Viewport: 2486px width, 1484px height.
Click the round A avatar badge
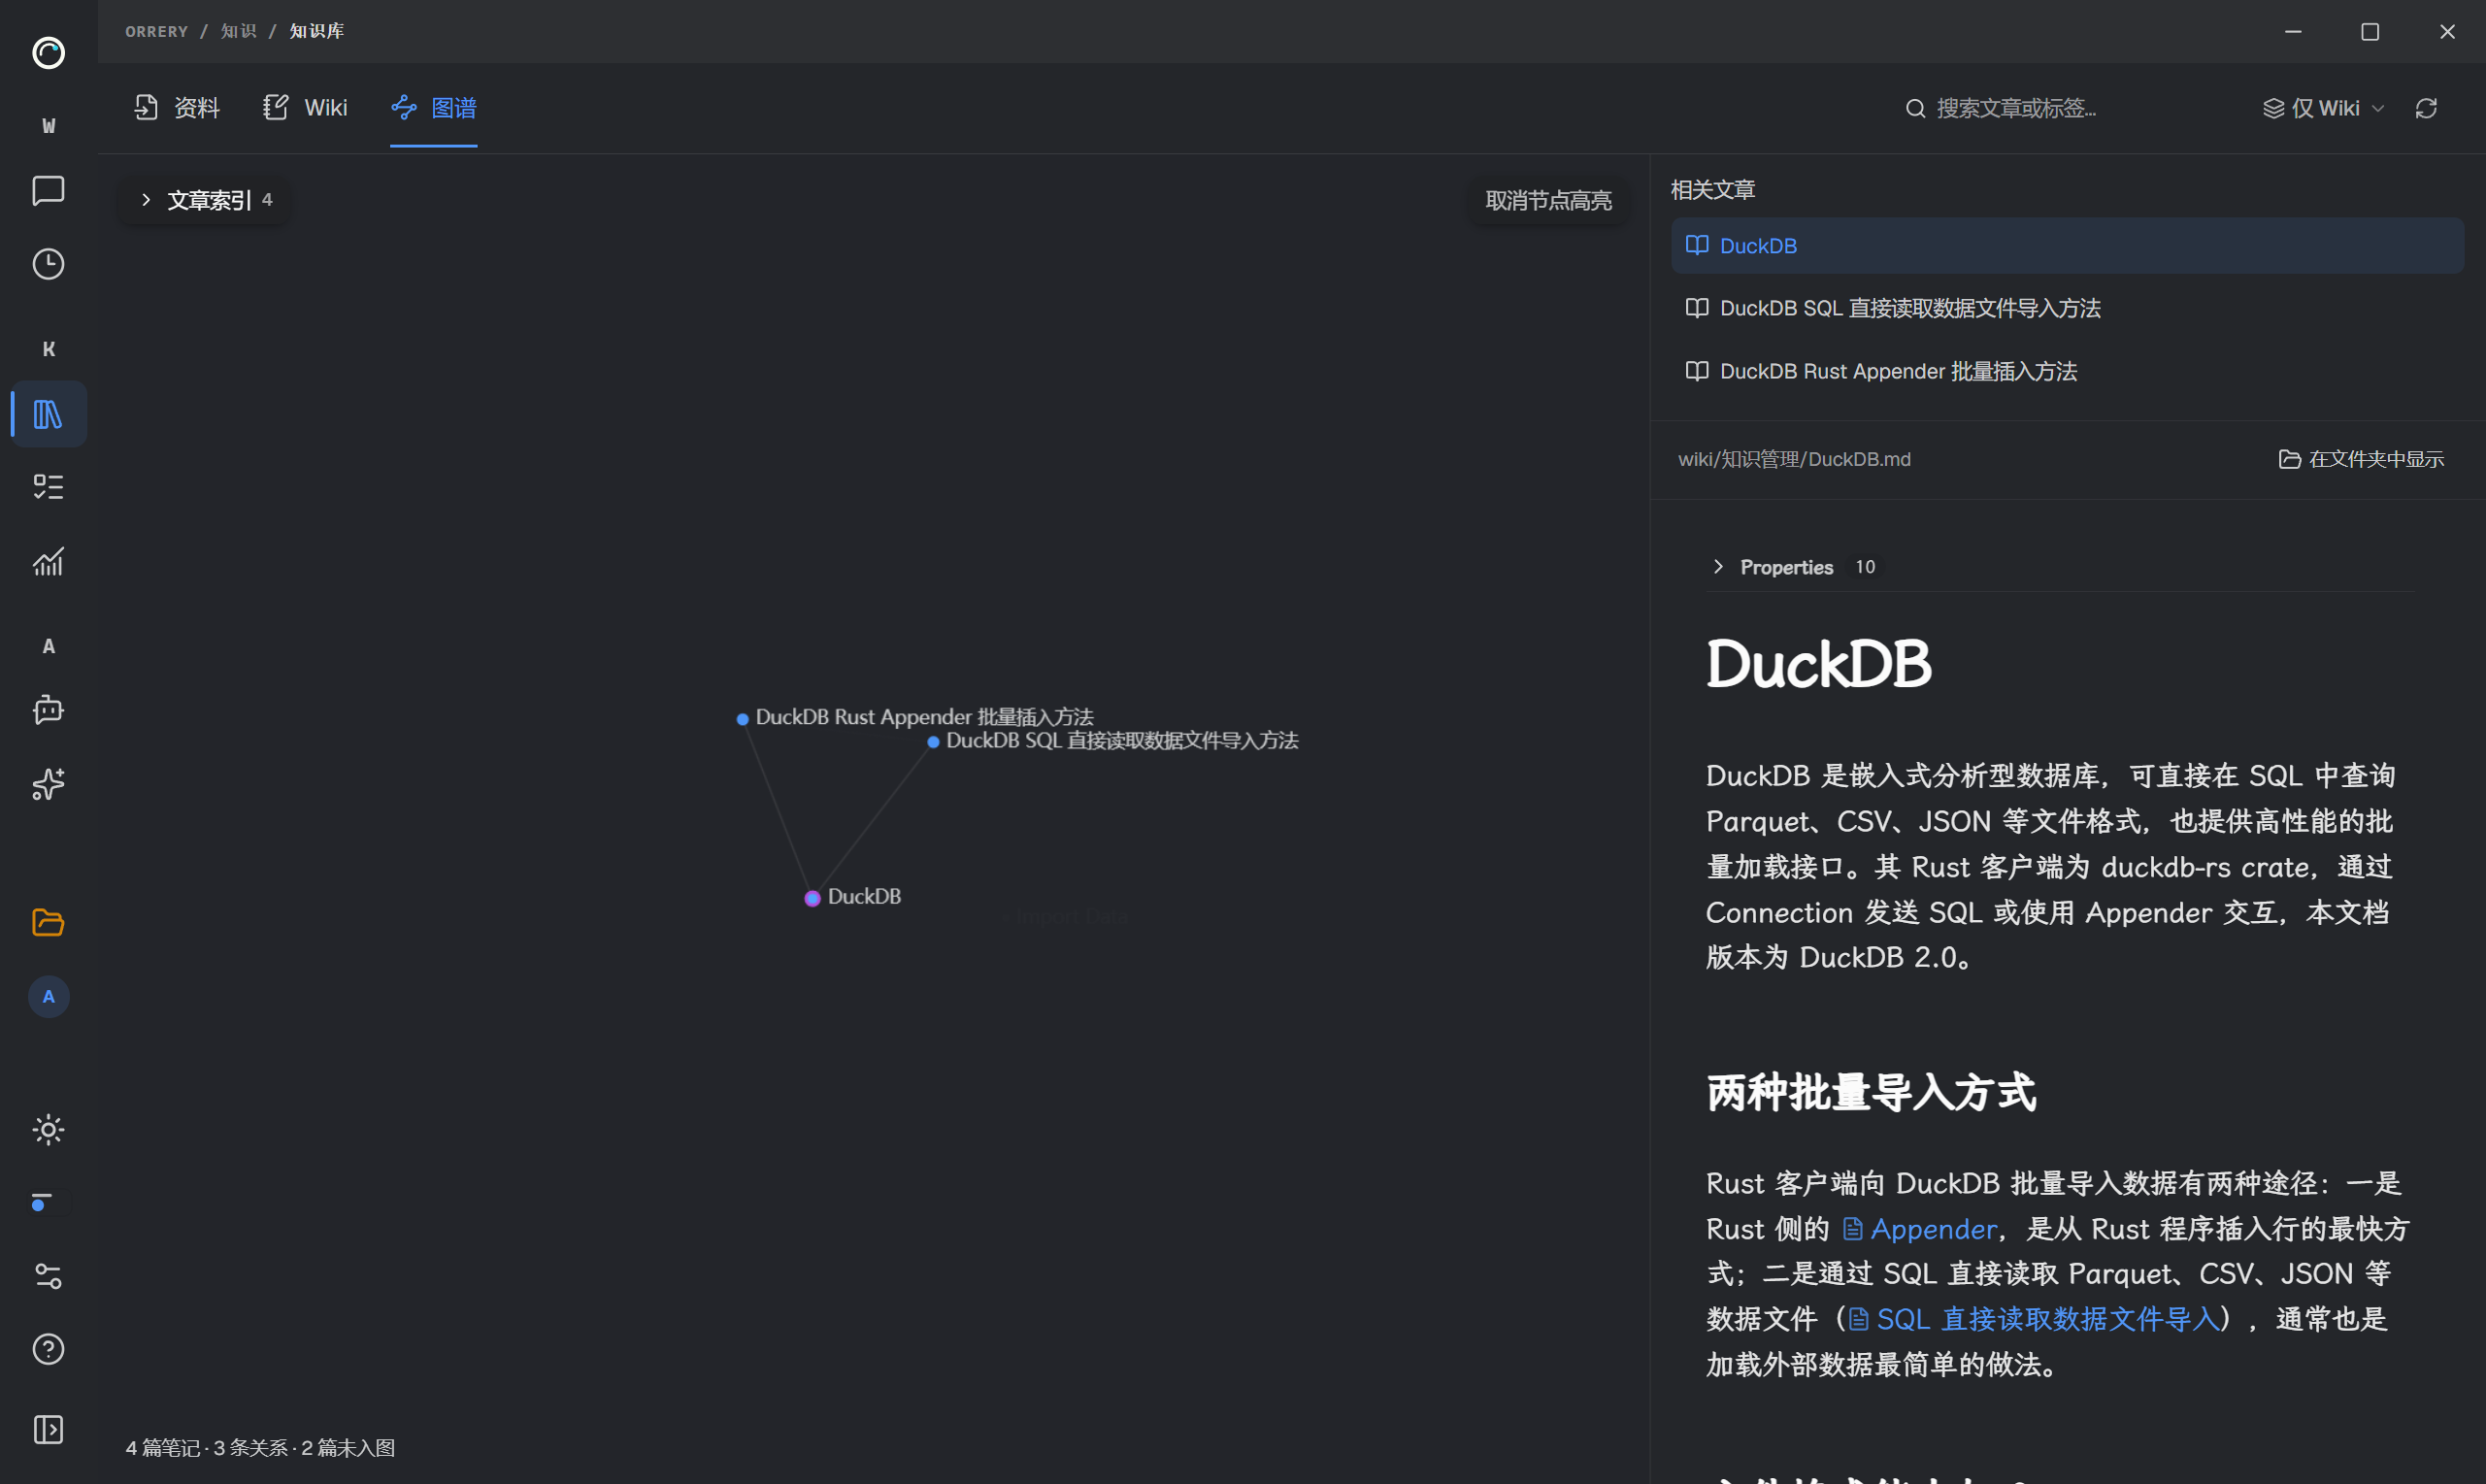48,997
